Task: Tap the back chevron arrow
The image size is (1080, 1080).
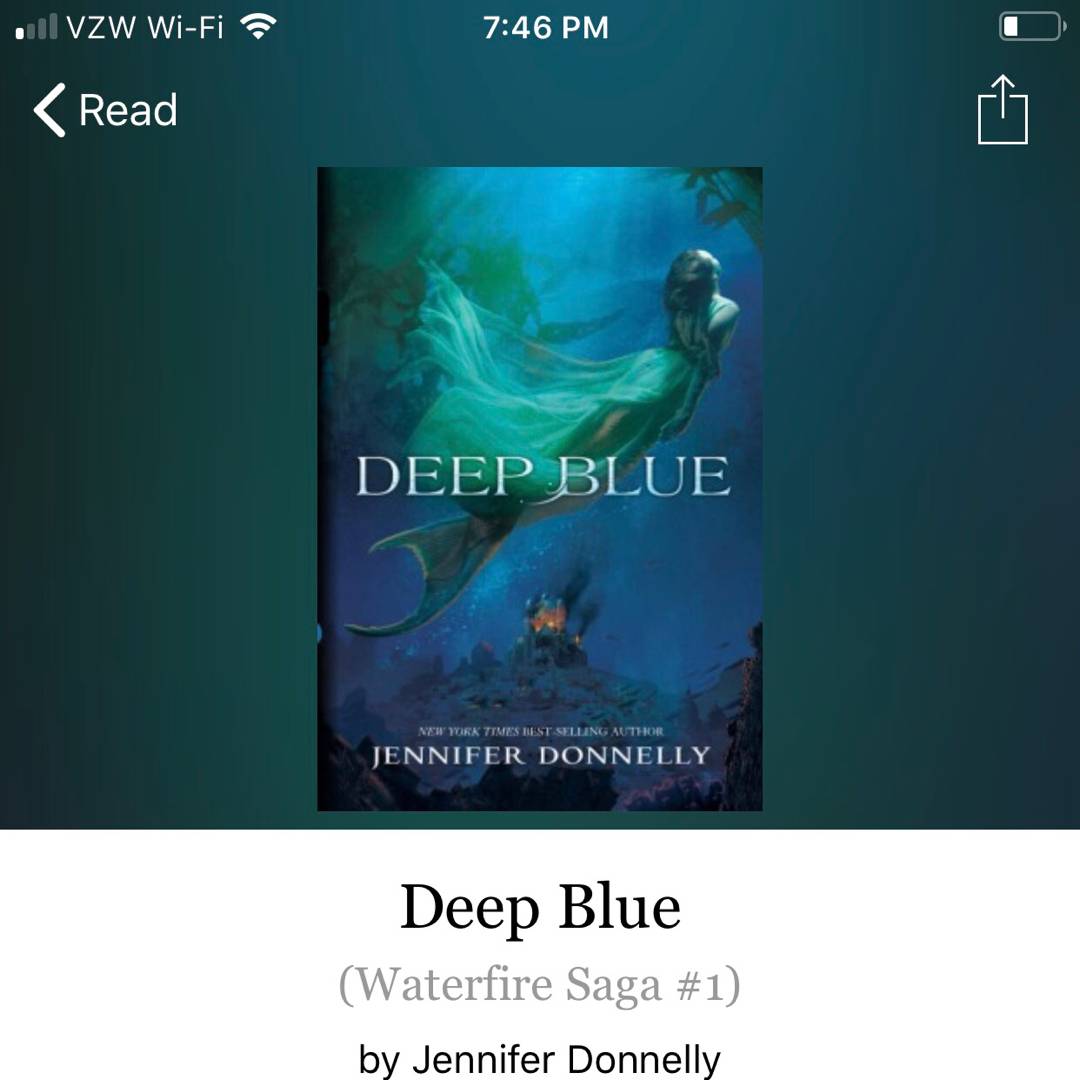Action: pyautogui.click(x=50, y=110)
